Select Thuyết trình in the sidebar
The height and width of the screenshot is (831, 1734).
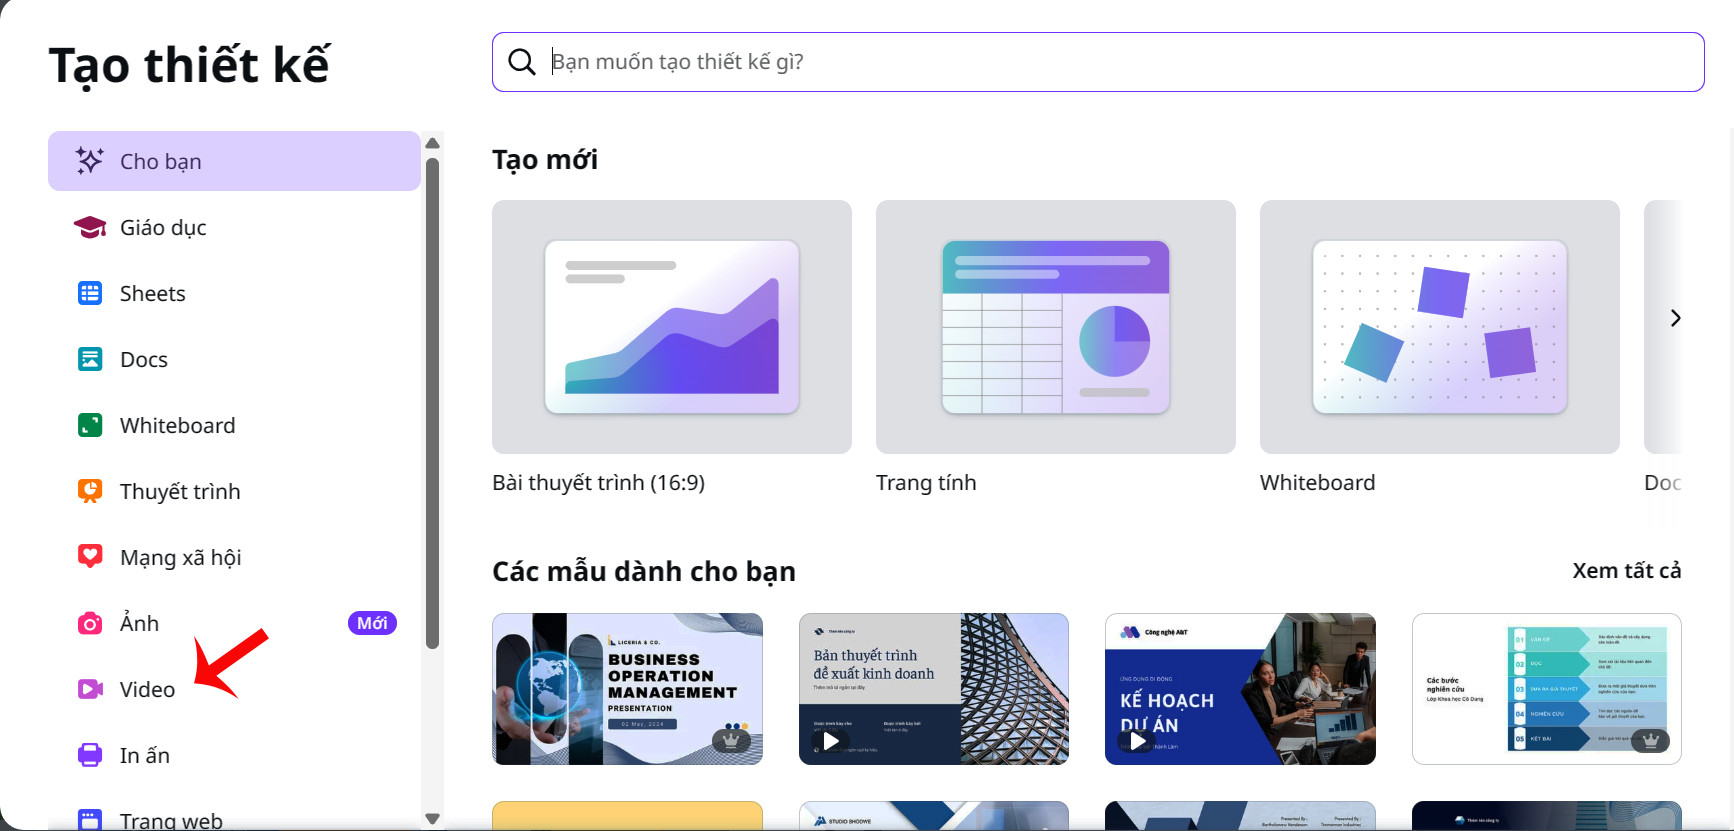234,491
